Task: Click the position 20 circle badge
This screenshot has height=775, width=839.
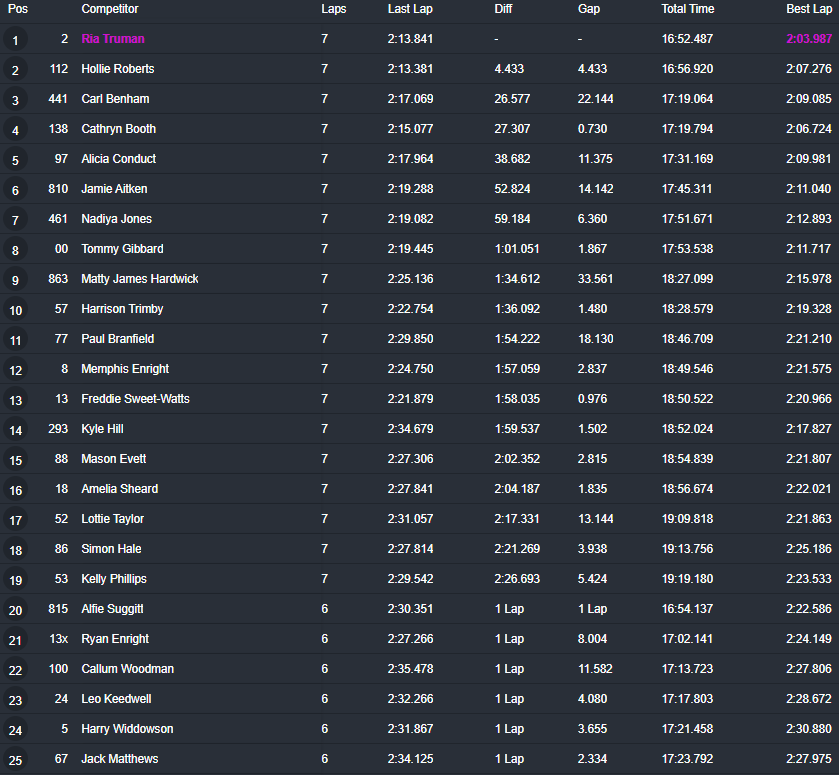Action: click(x=15, y=610)
